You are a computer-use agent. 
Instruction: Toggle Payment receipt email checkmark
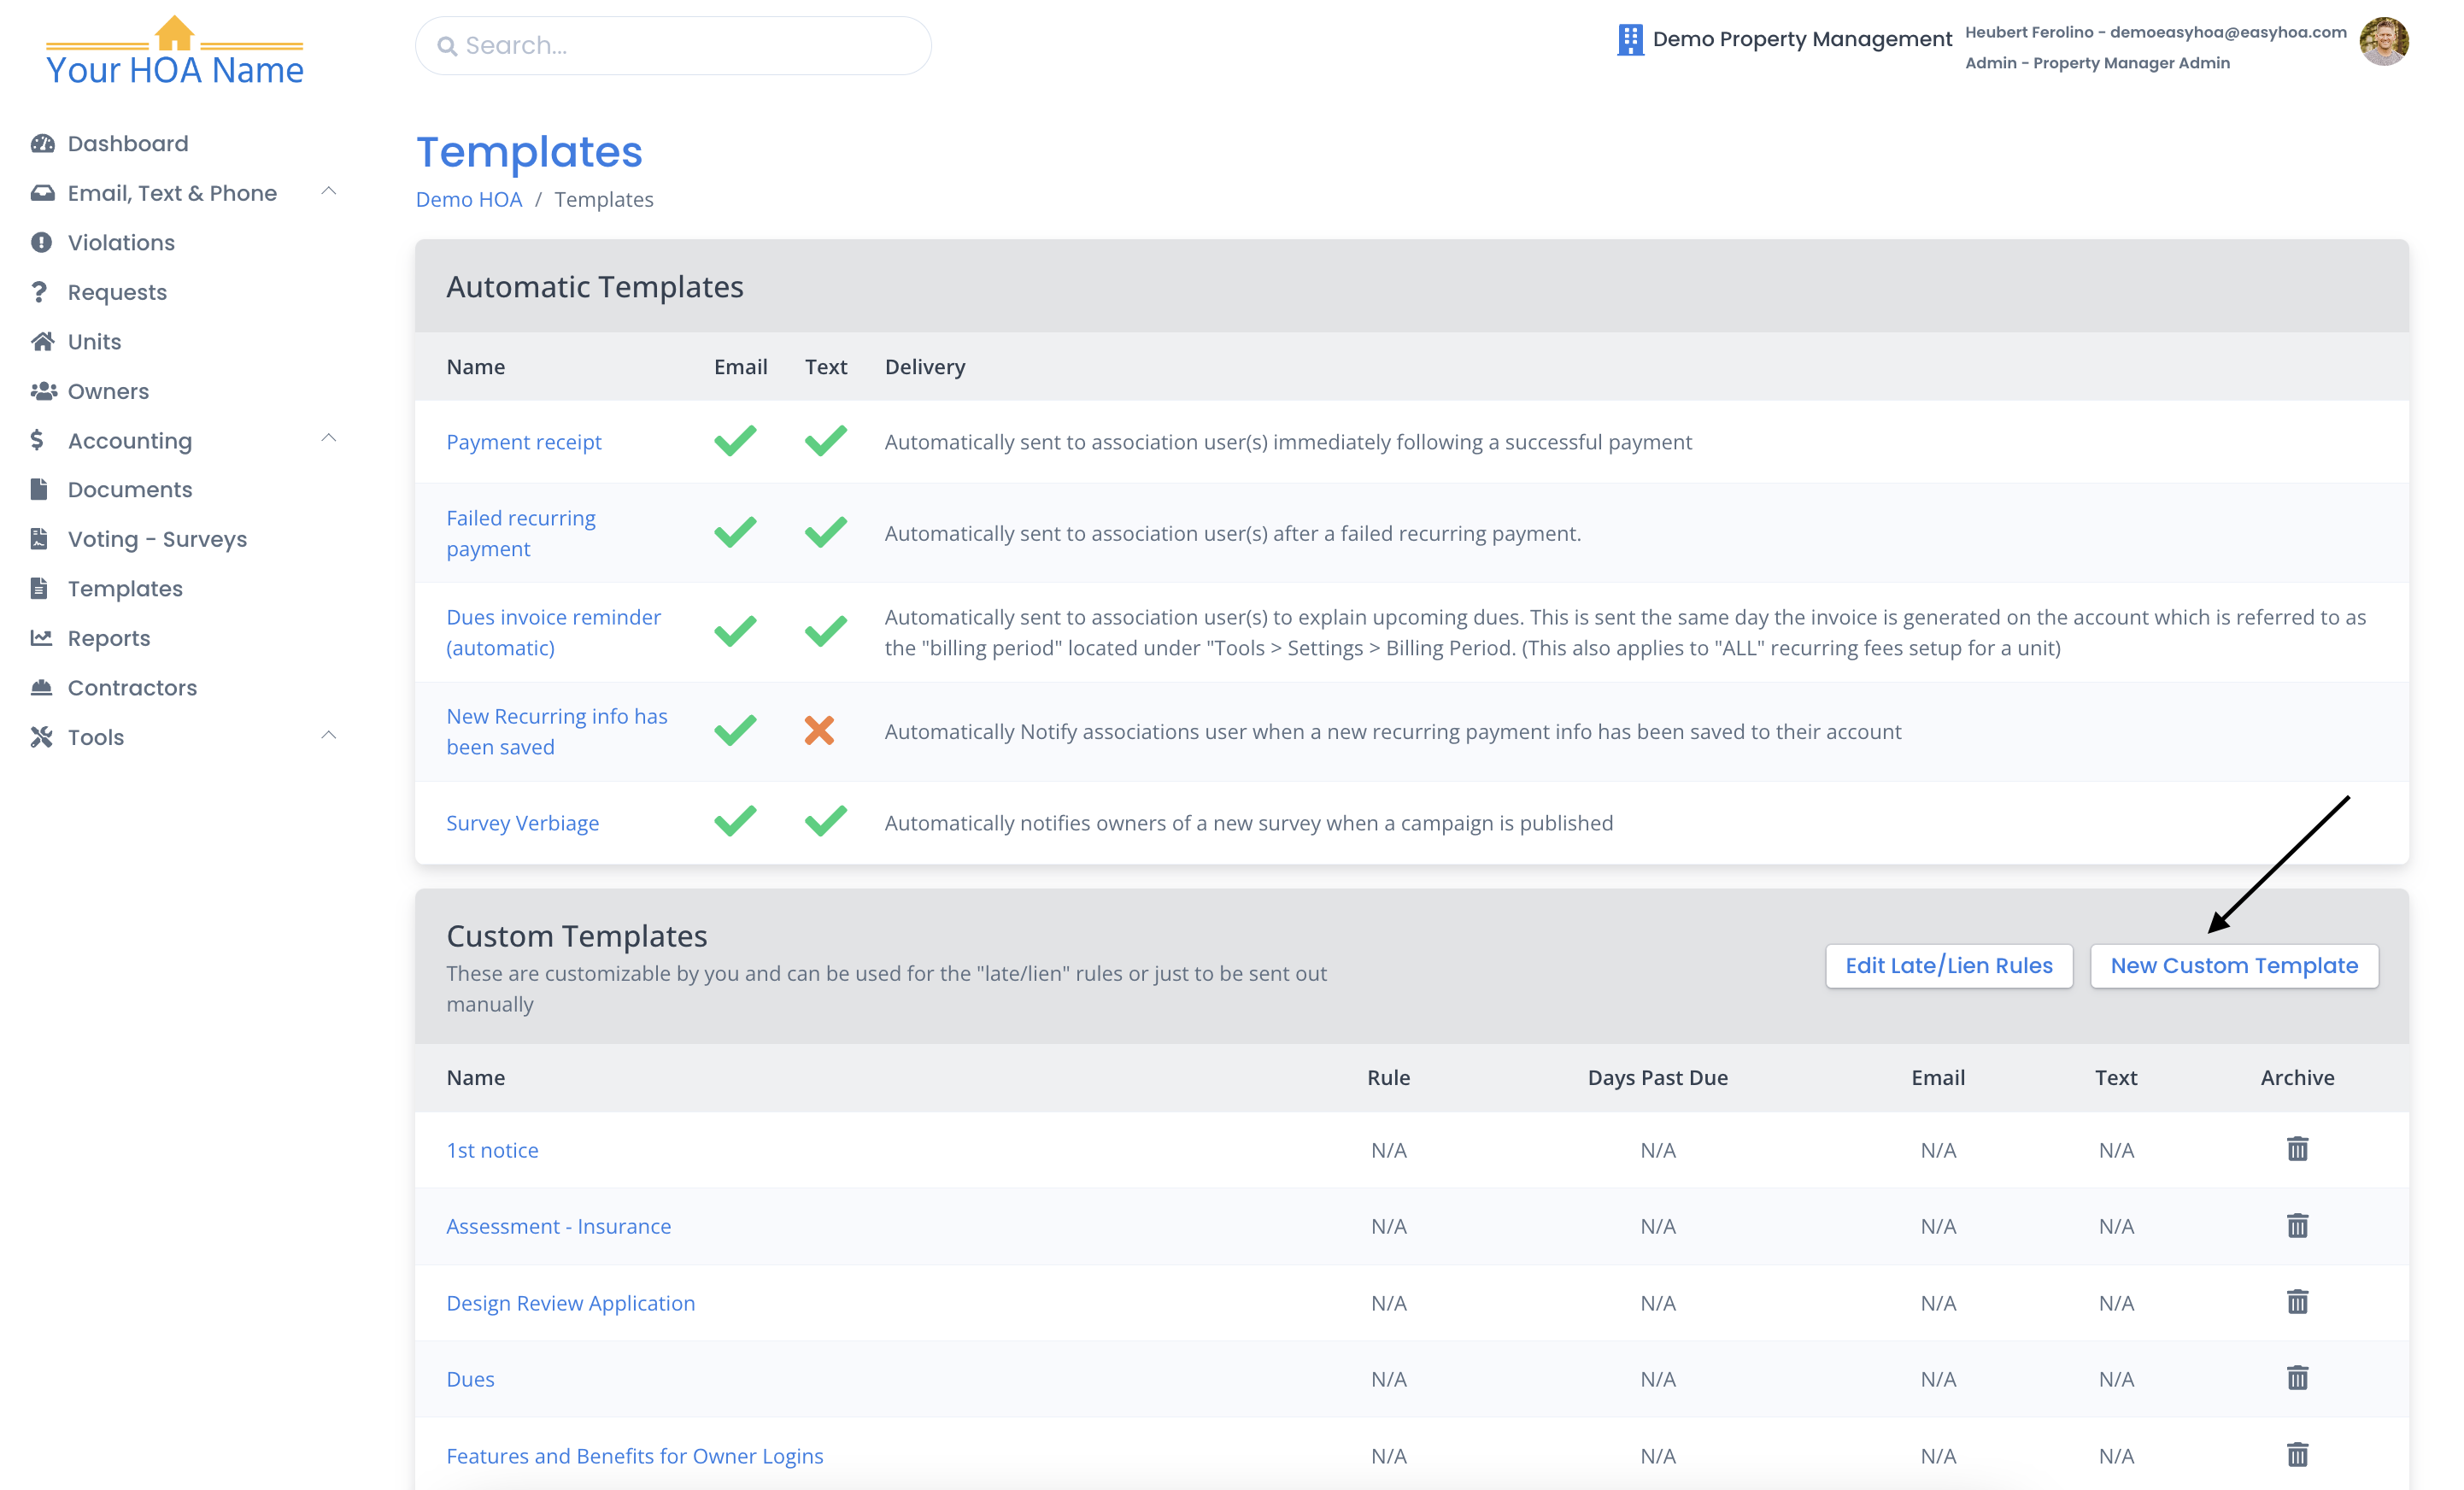coord(735,441)
